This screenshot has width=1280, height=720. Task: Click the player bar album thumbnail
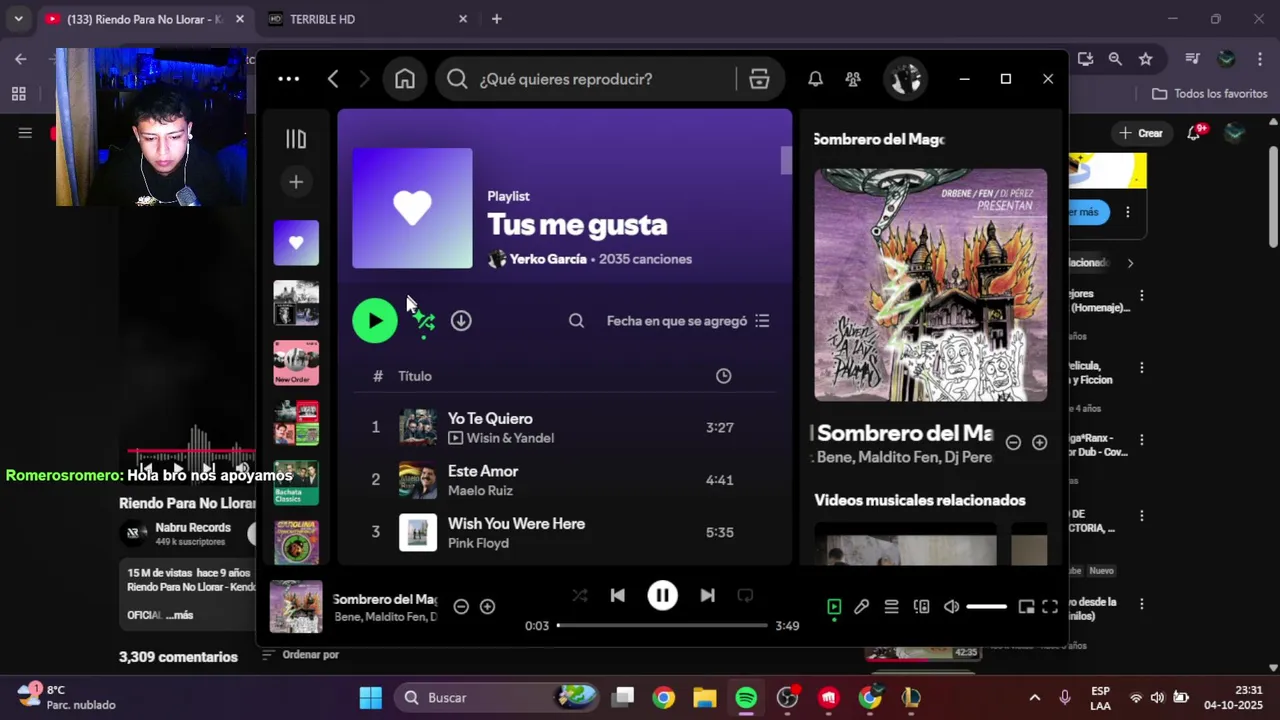click(x=296, y=607)
